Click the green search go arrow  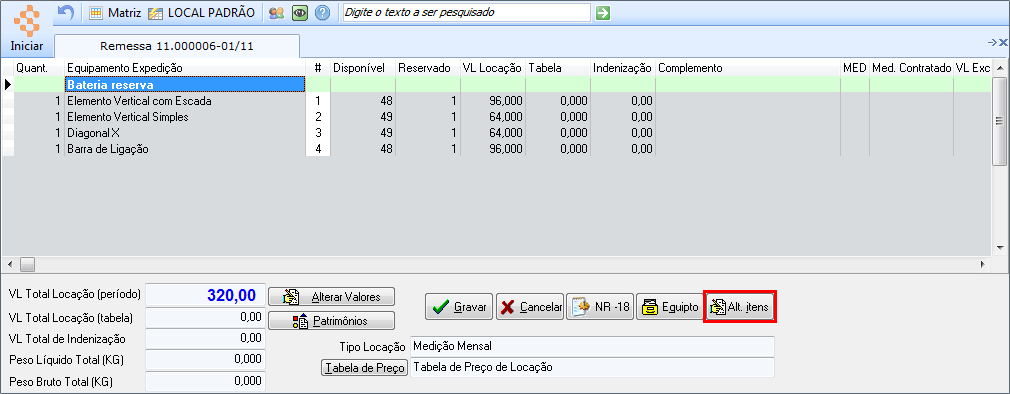coord(603,12)
